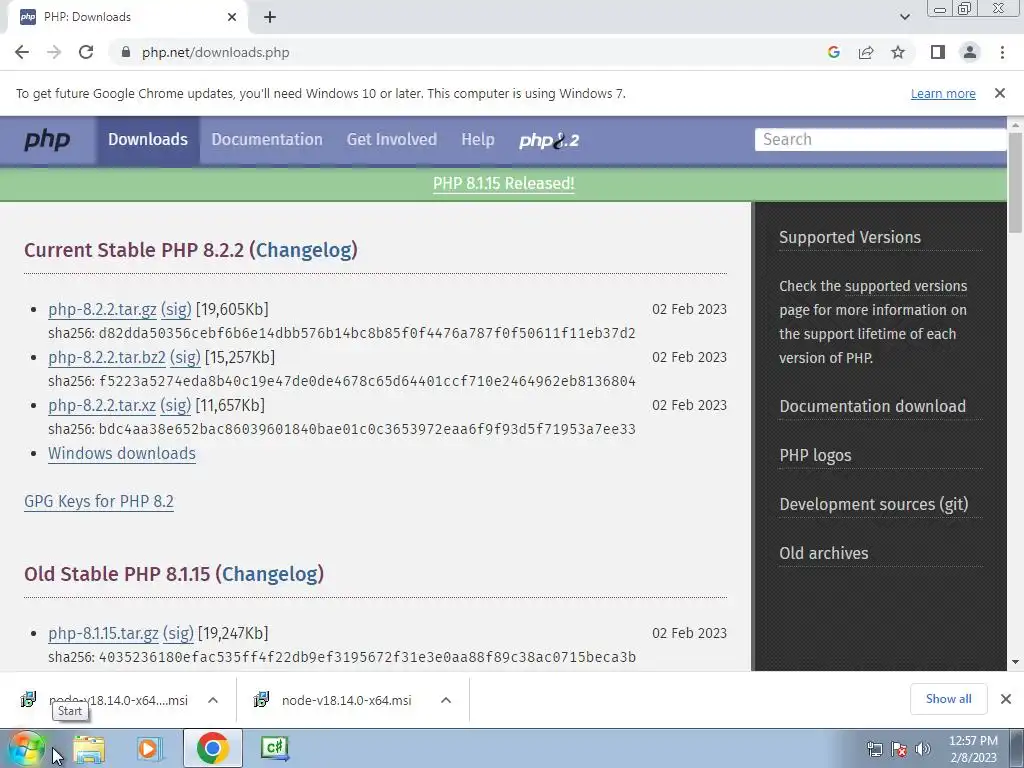Open GPG Keys for PHP 8.2

(x=99, y=502)
